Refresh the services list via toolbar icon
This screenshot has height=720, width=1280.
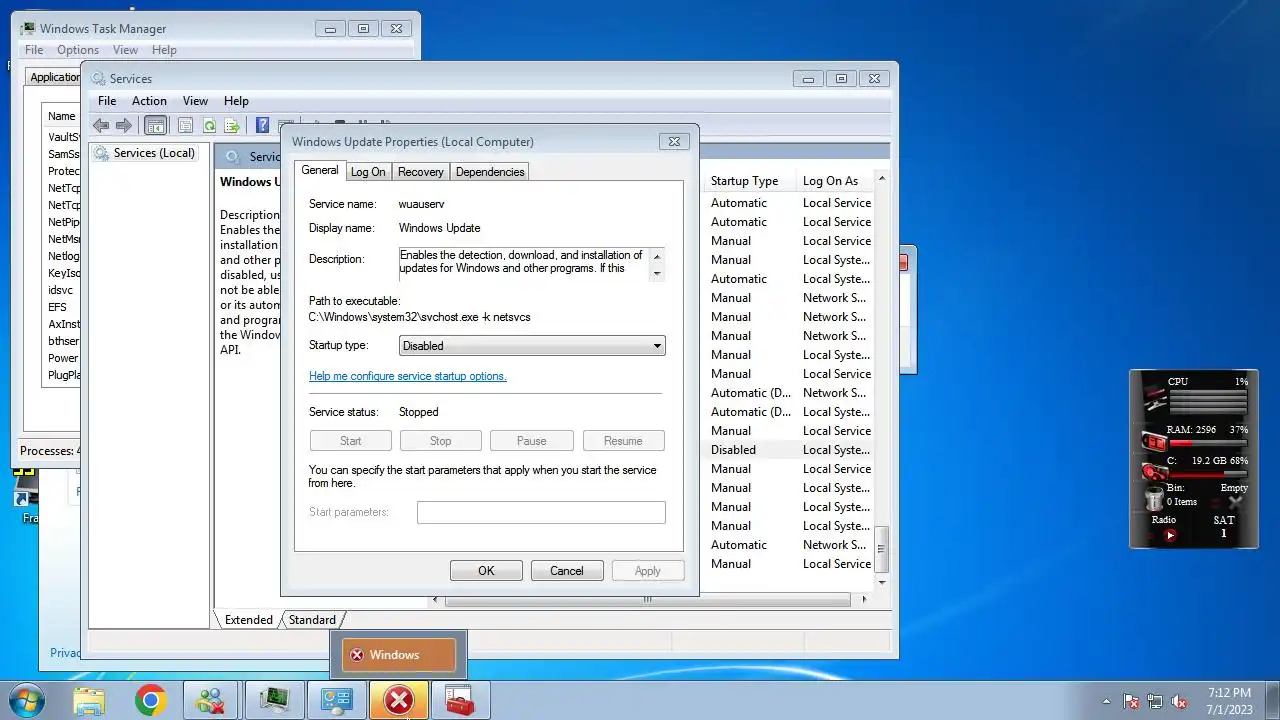(209, 125)
